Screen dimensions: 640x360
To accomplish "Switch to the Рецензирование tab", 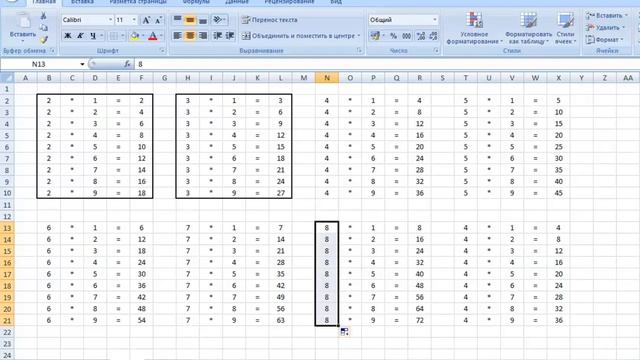I will tap(289, 2).
